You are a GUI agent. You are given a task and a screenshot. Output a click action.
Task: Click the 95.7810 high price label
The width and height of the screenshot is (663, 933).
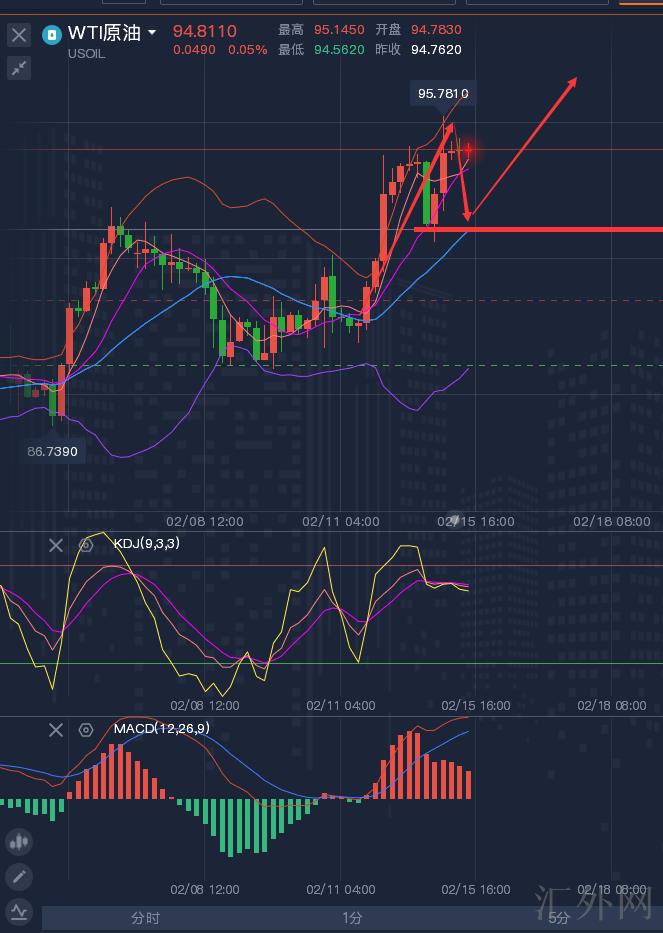(443, 93)
